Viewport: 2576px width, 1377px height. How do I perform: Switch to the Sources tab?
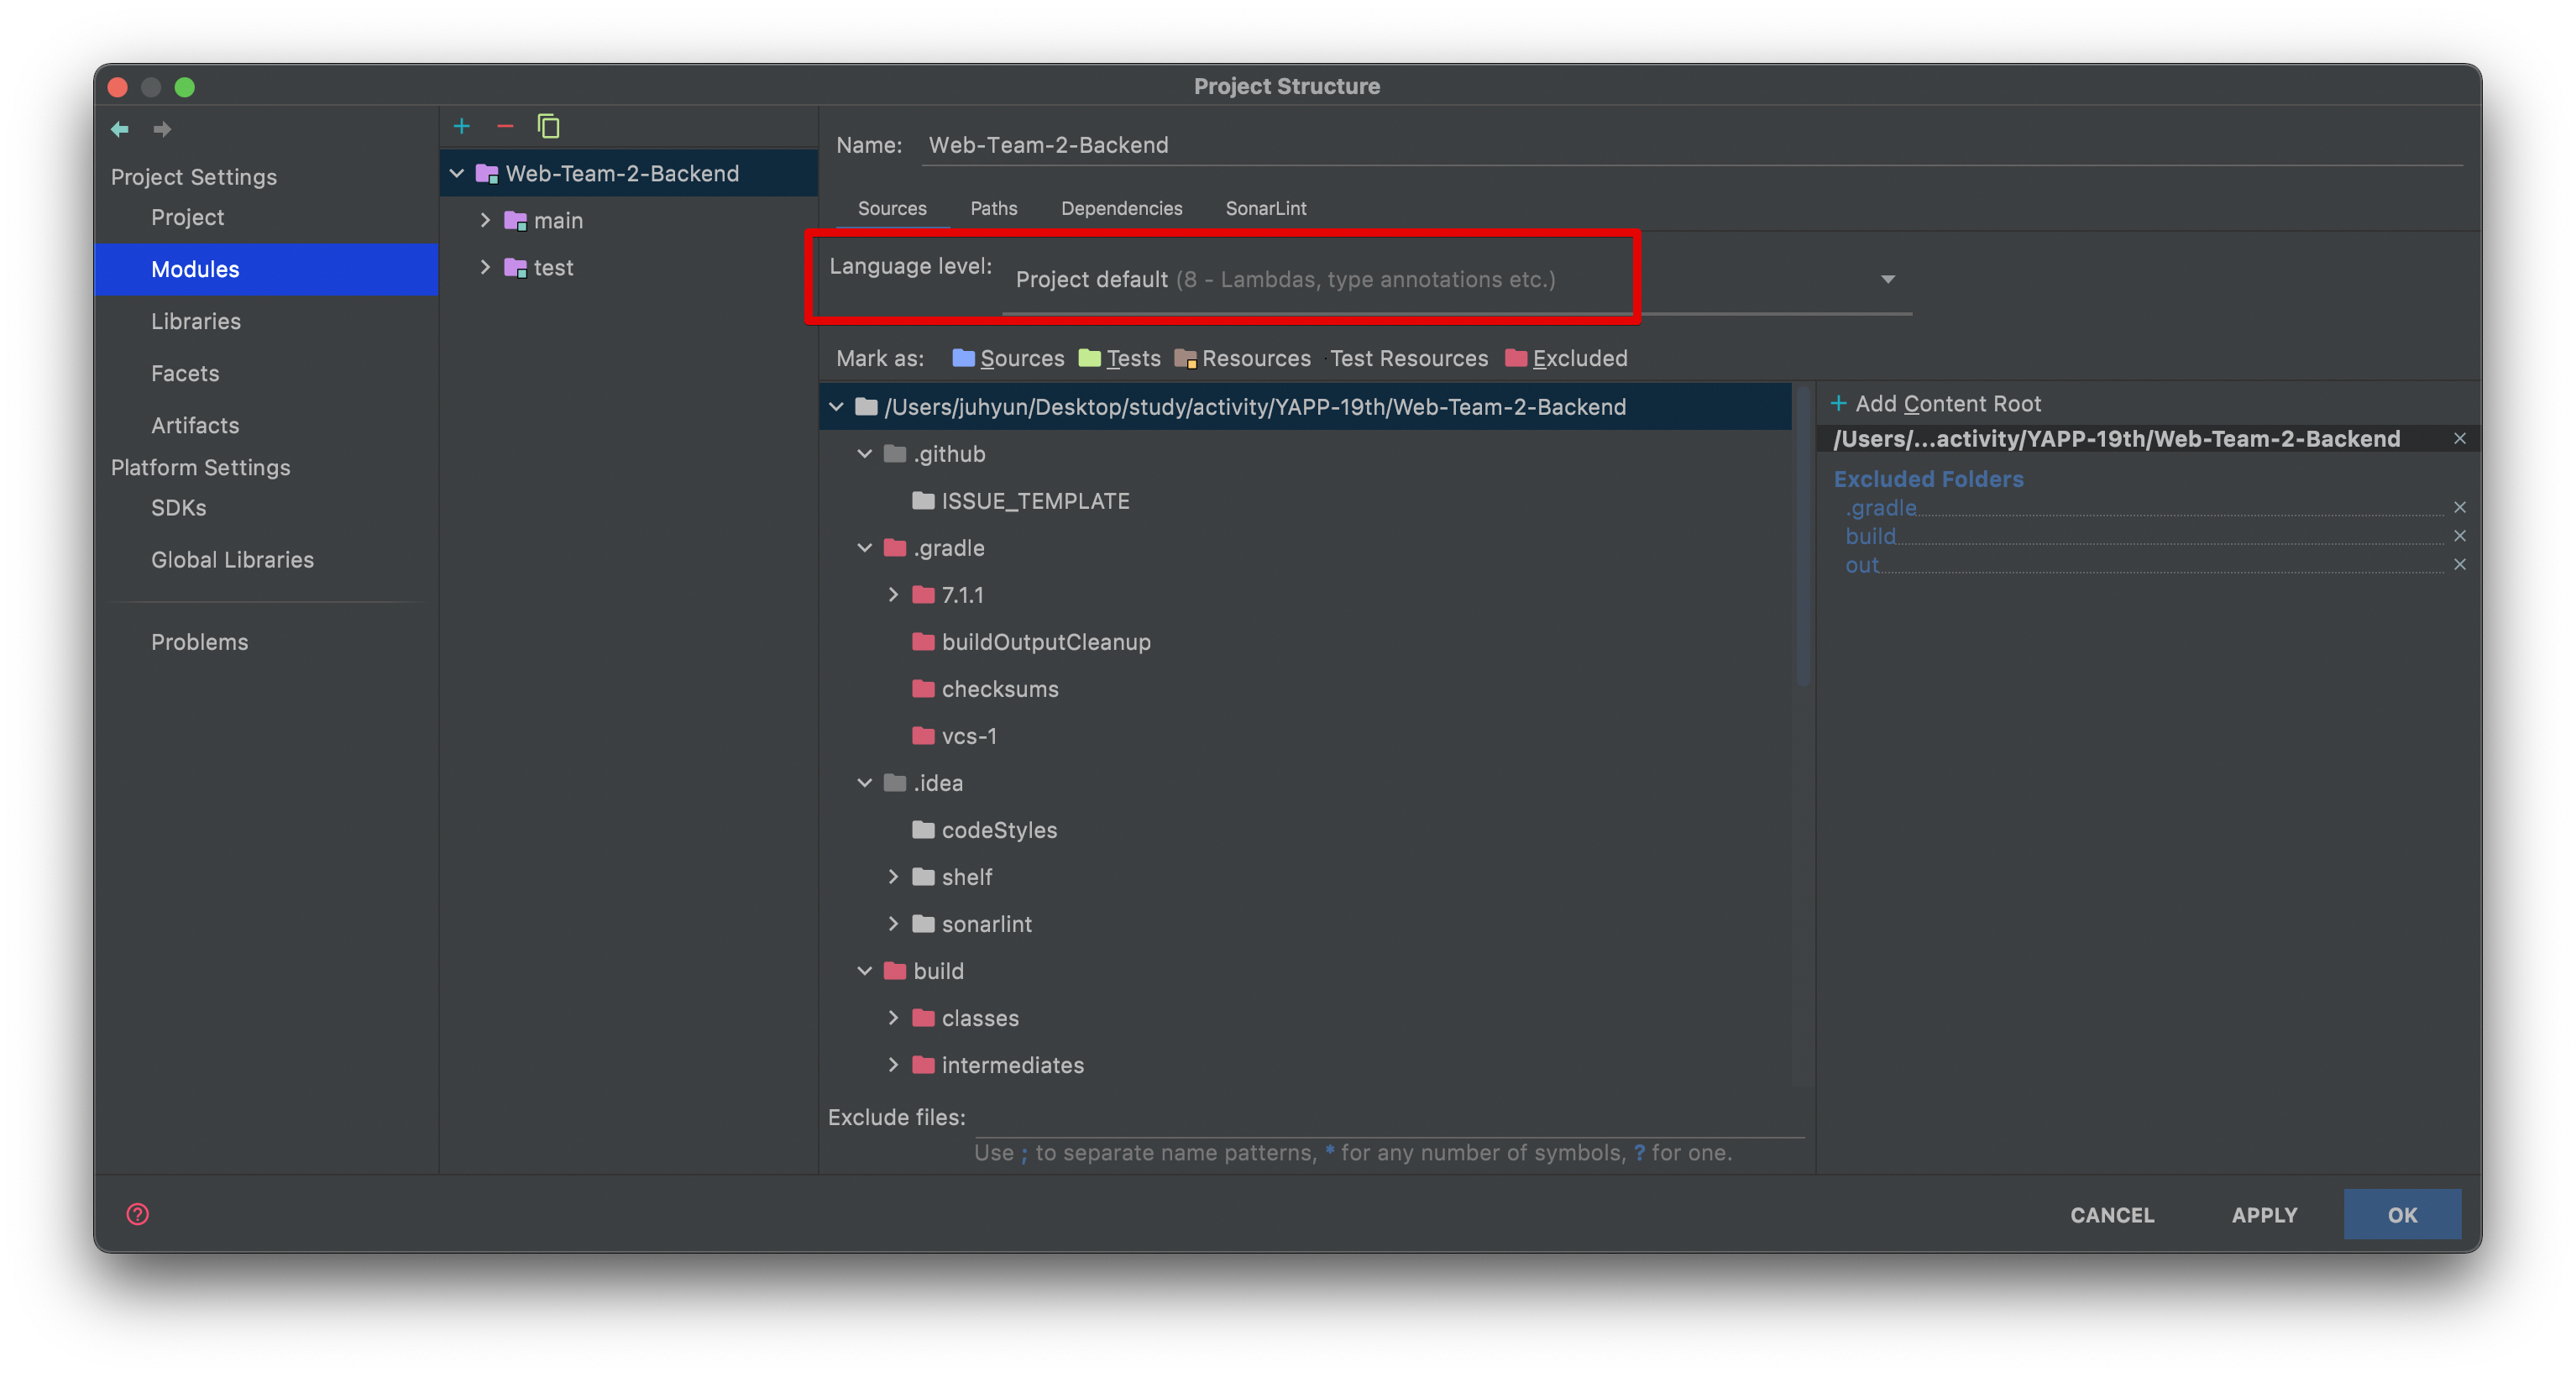point(892,208)
